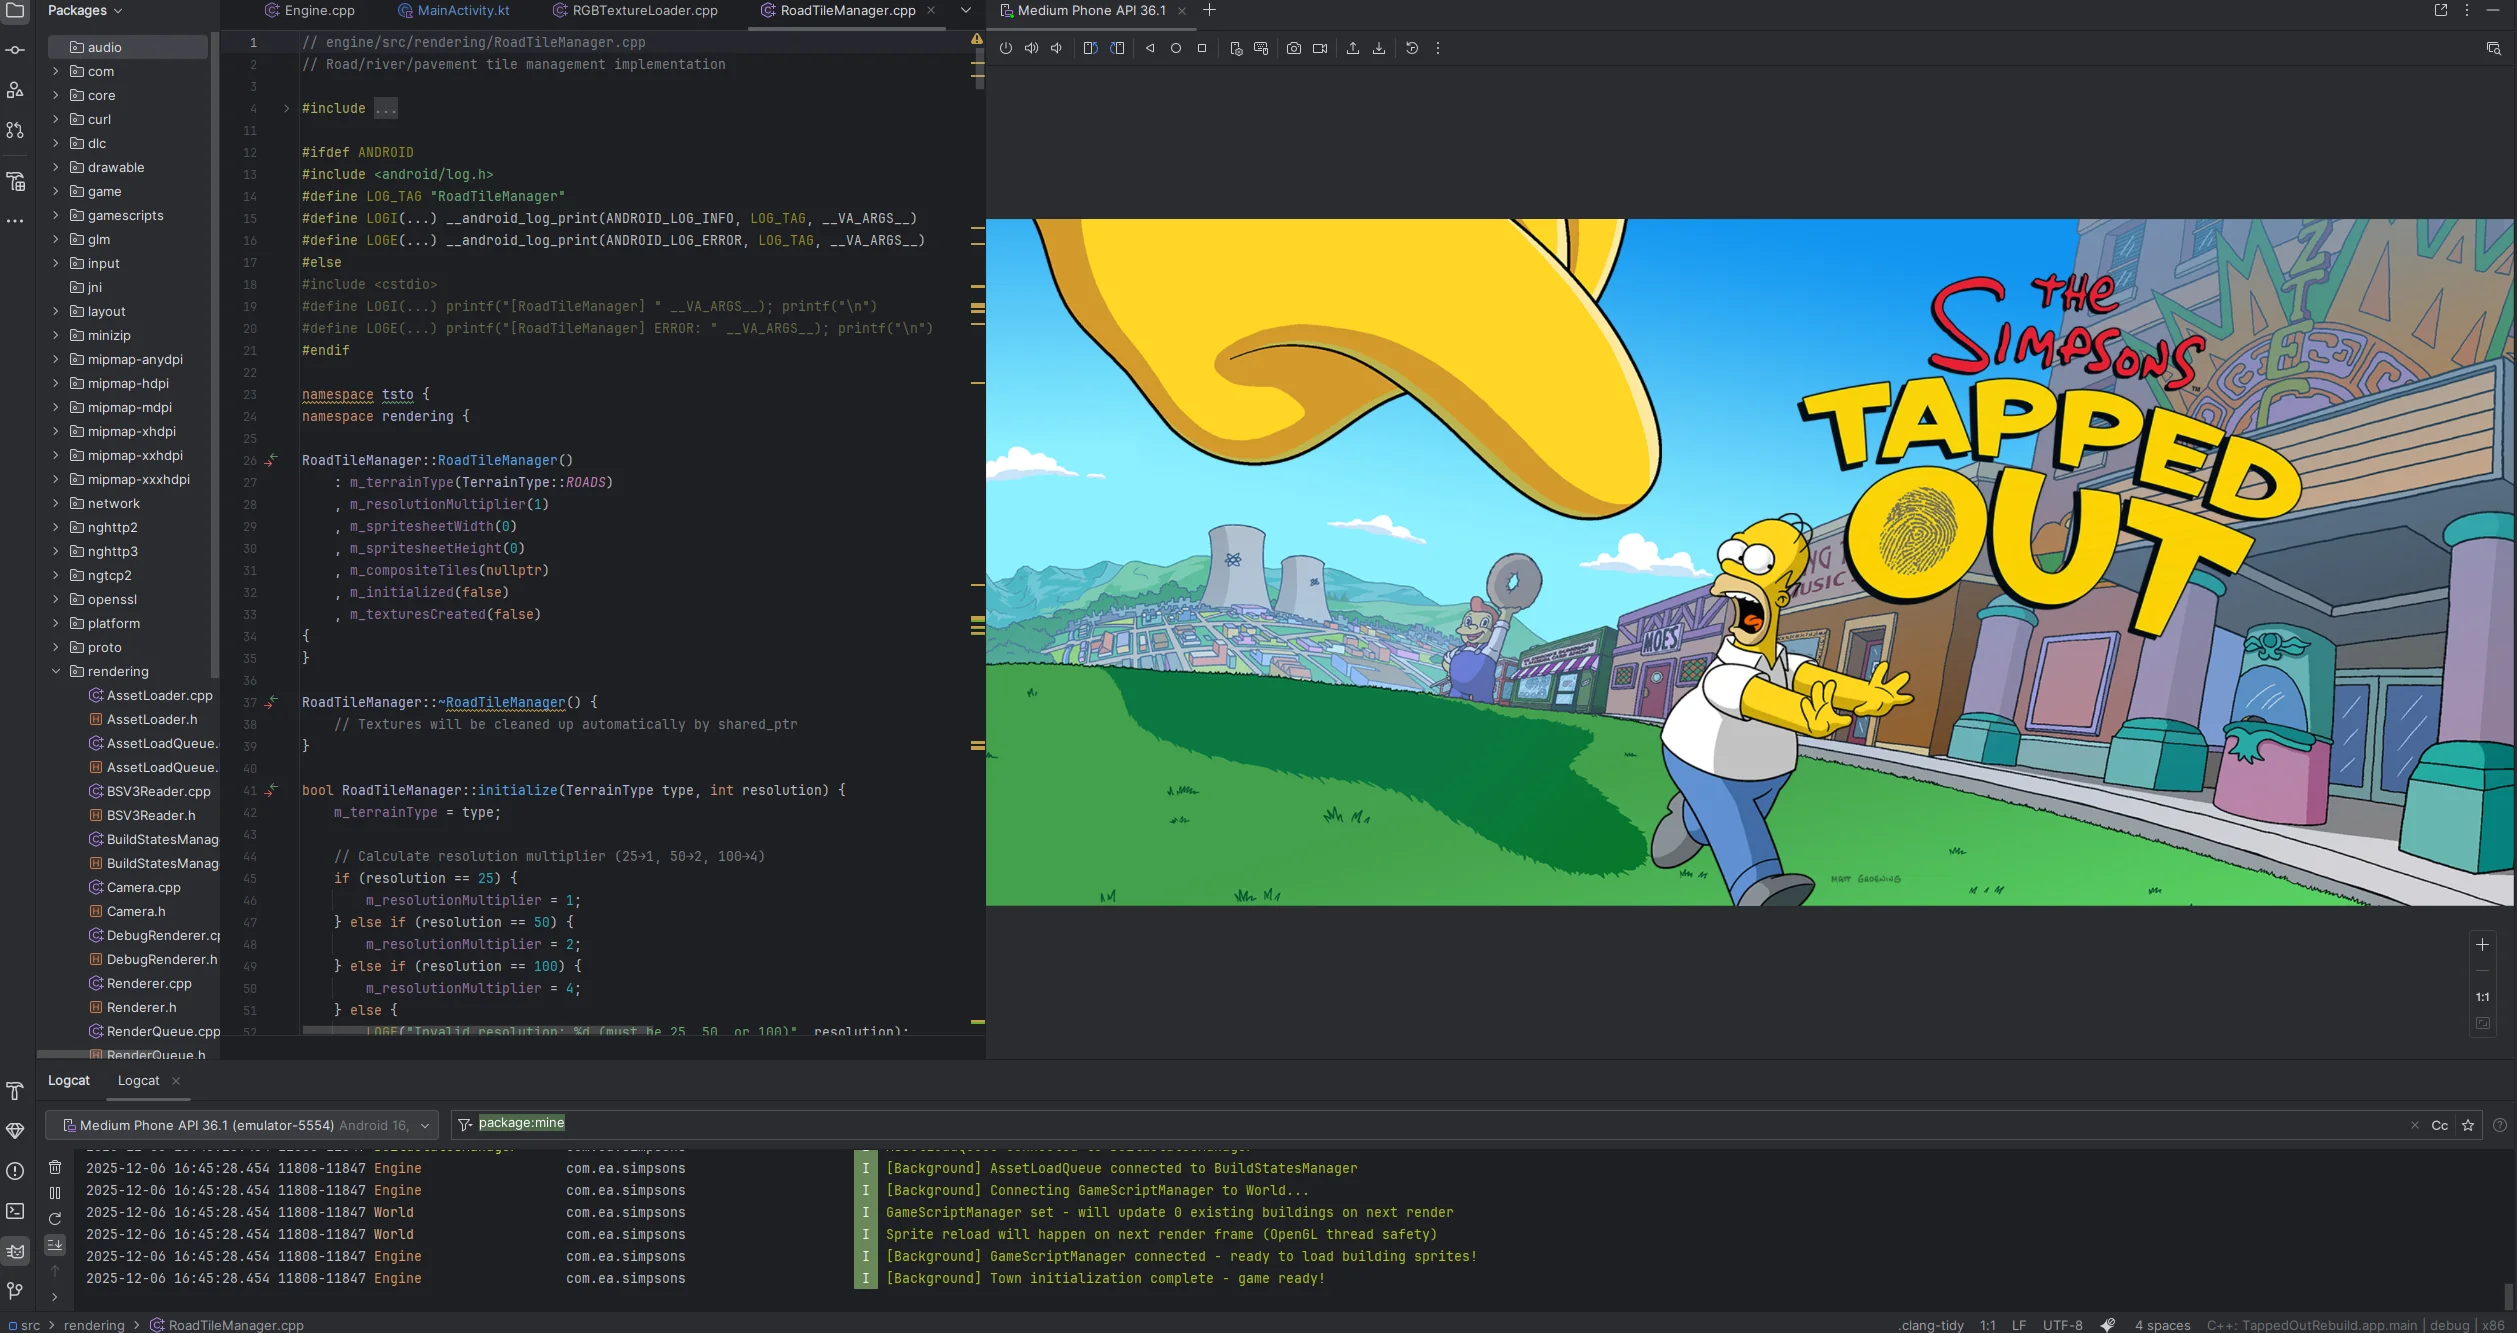Open Logcat filter history funnel icon
The width and height of the screenshot is (2517, 1333).
(x=465, y=1125)
